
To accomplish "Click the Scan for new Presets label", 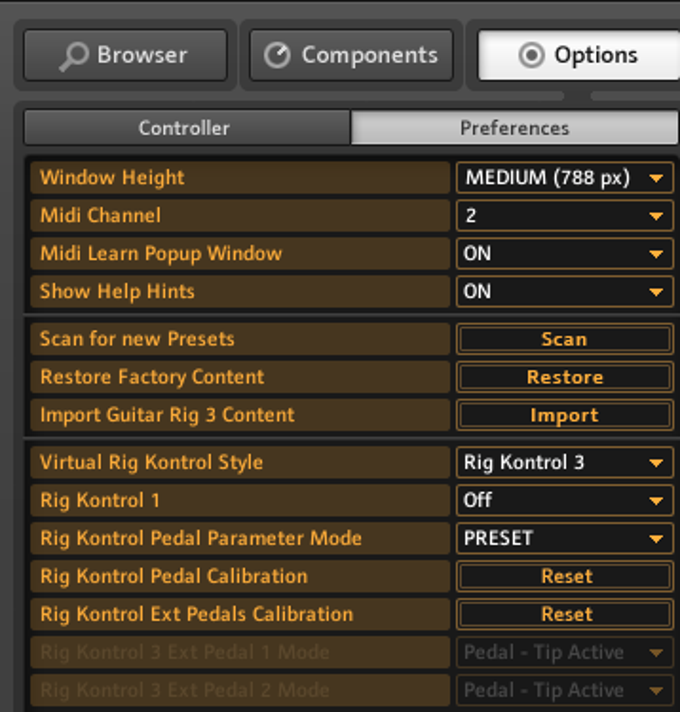I will [x=137, y=339].
